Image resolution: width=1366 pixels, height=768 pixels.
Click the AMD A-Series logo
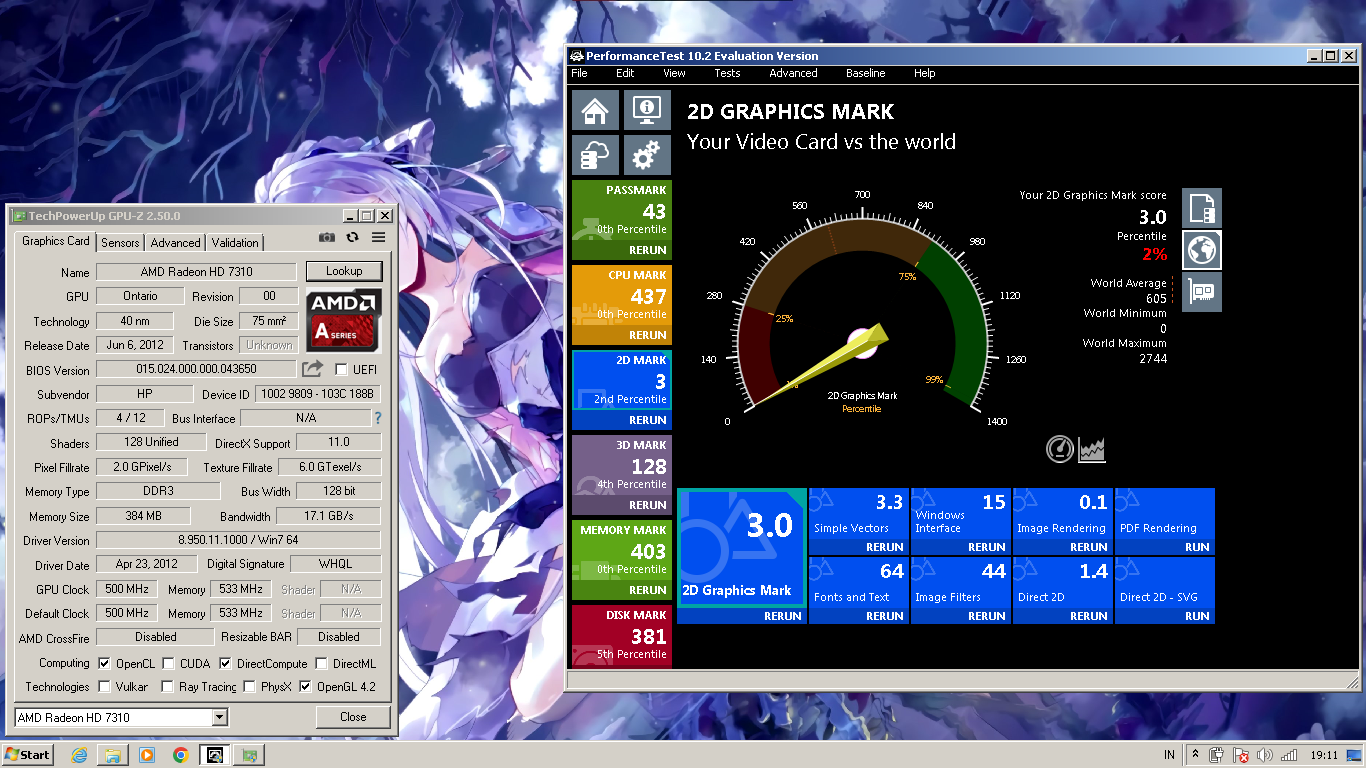343,319
